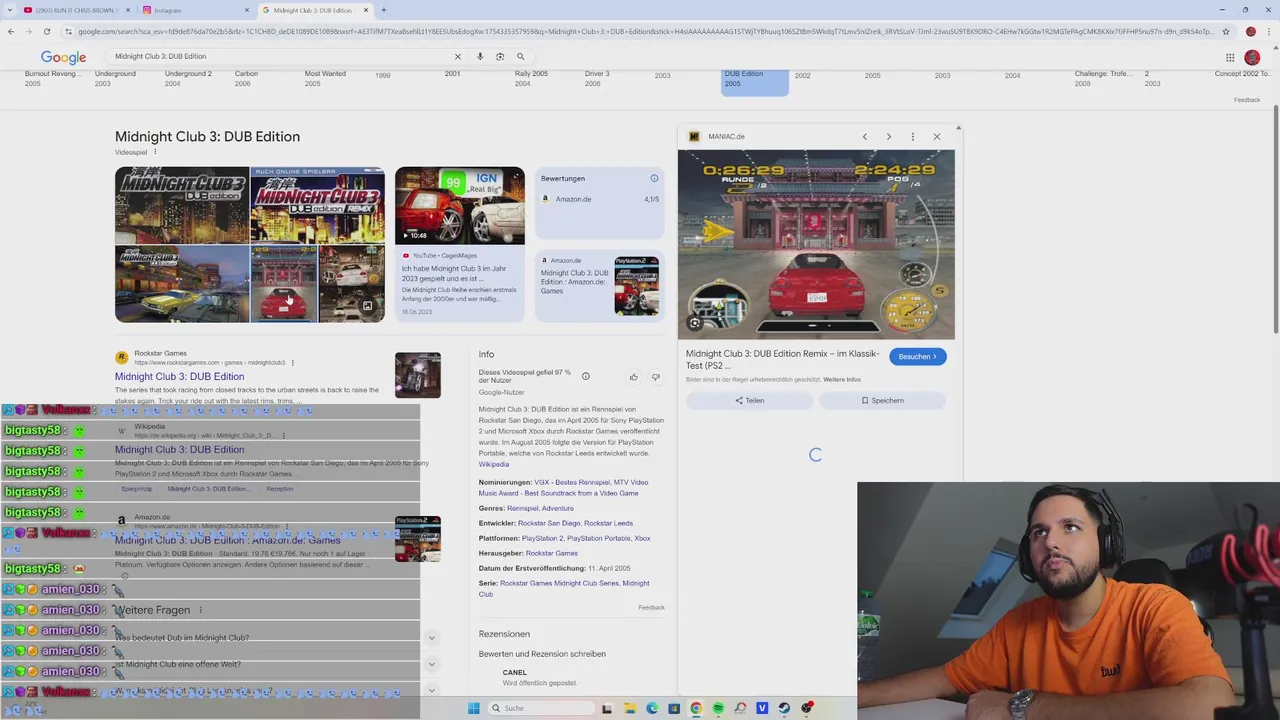
Task: Select the Midnight Club 3: DUB Edition browser tab
Action: coord(315,10)
